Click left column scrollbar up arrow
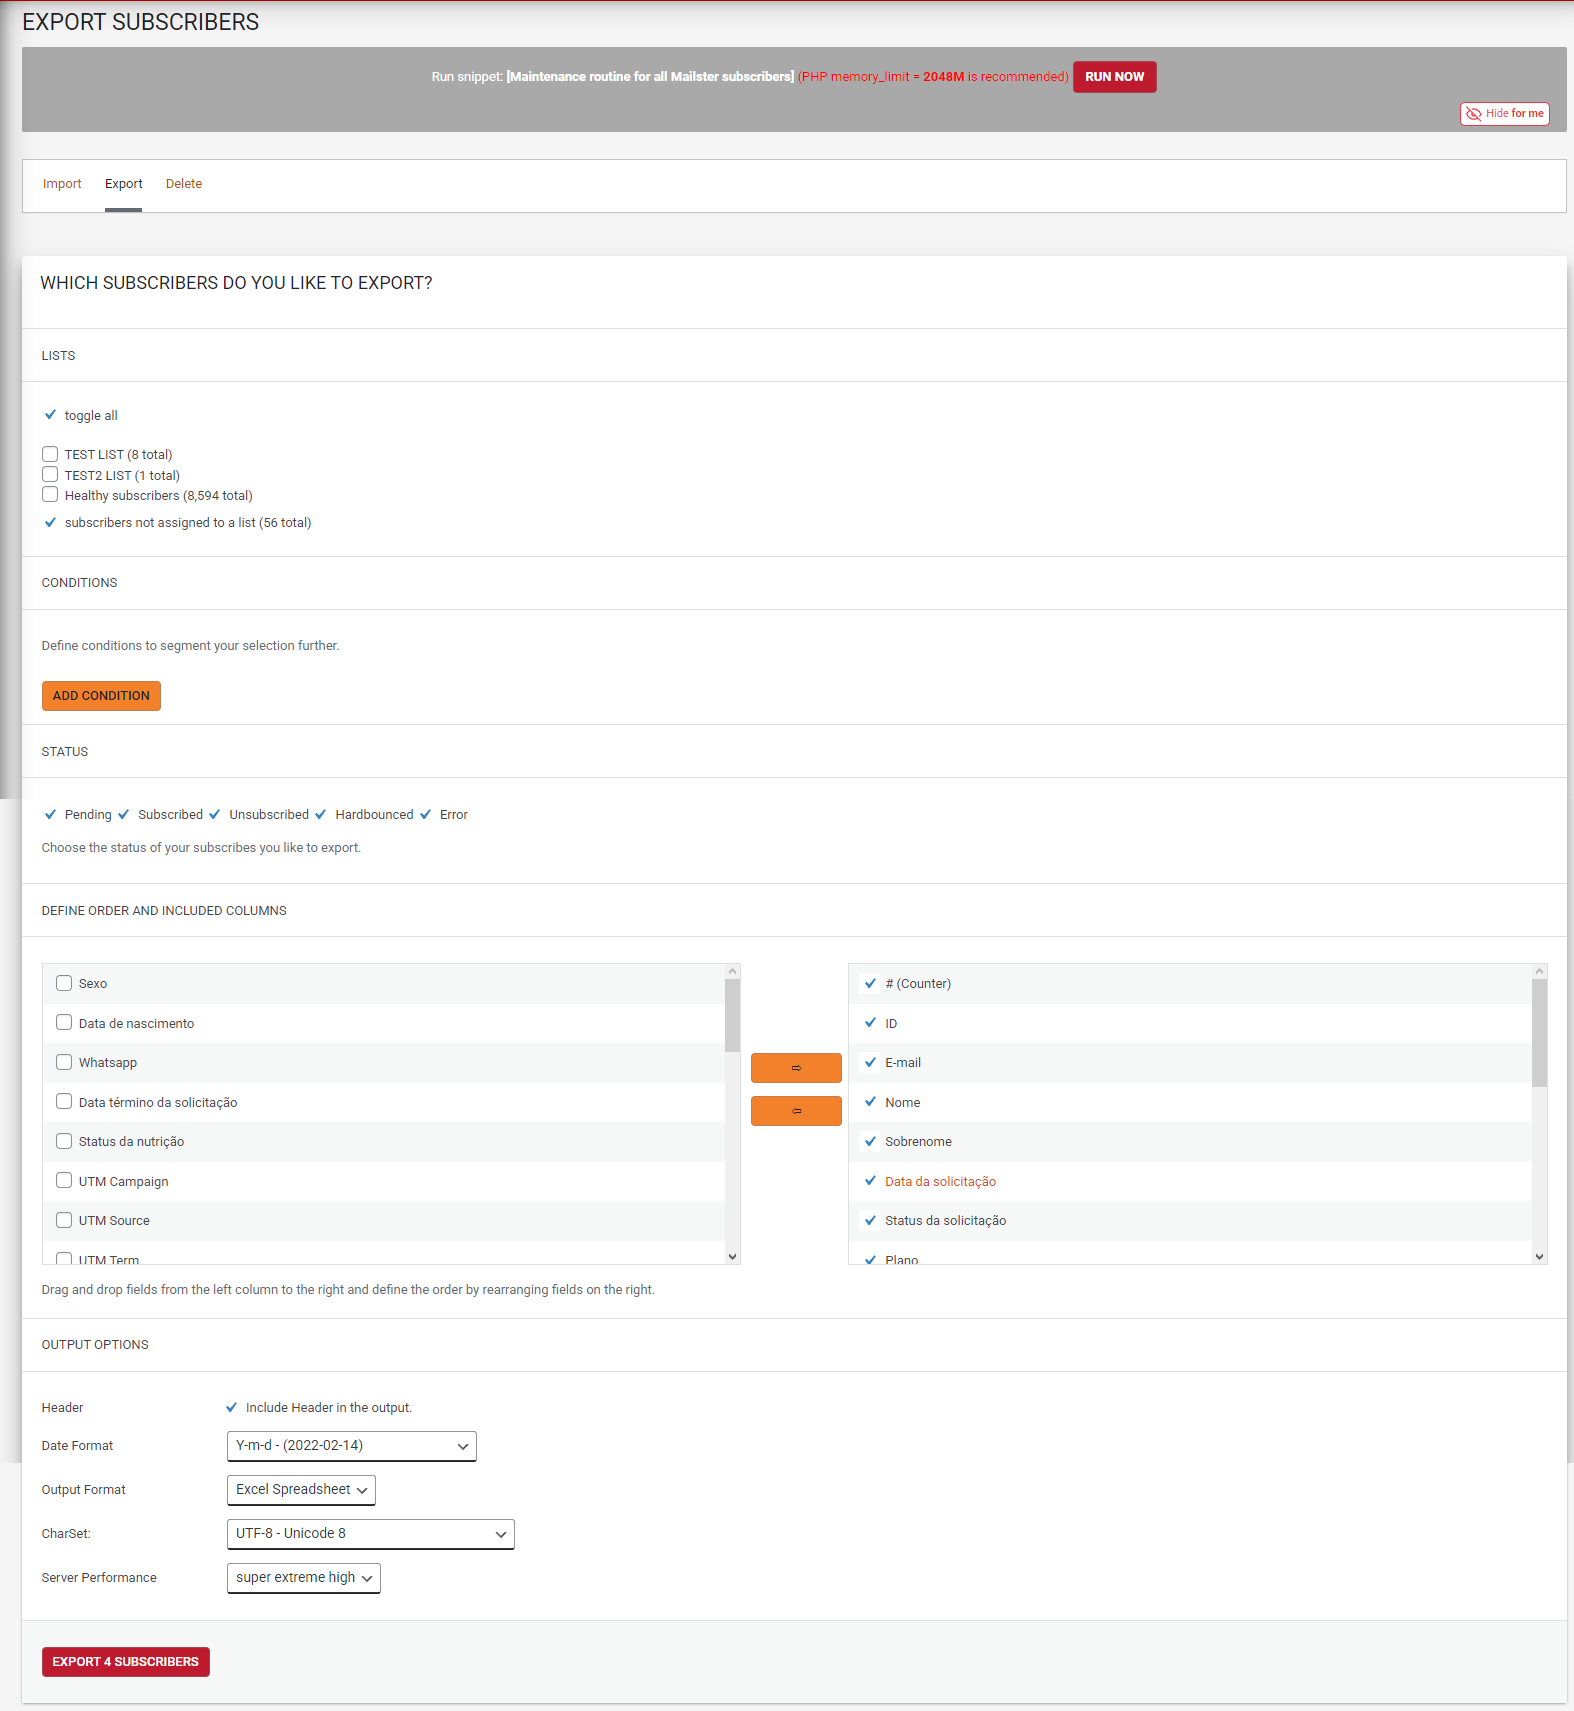1574x1711 pixels. click(733, 971)
